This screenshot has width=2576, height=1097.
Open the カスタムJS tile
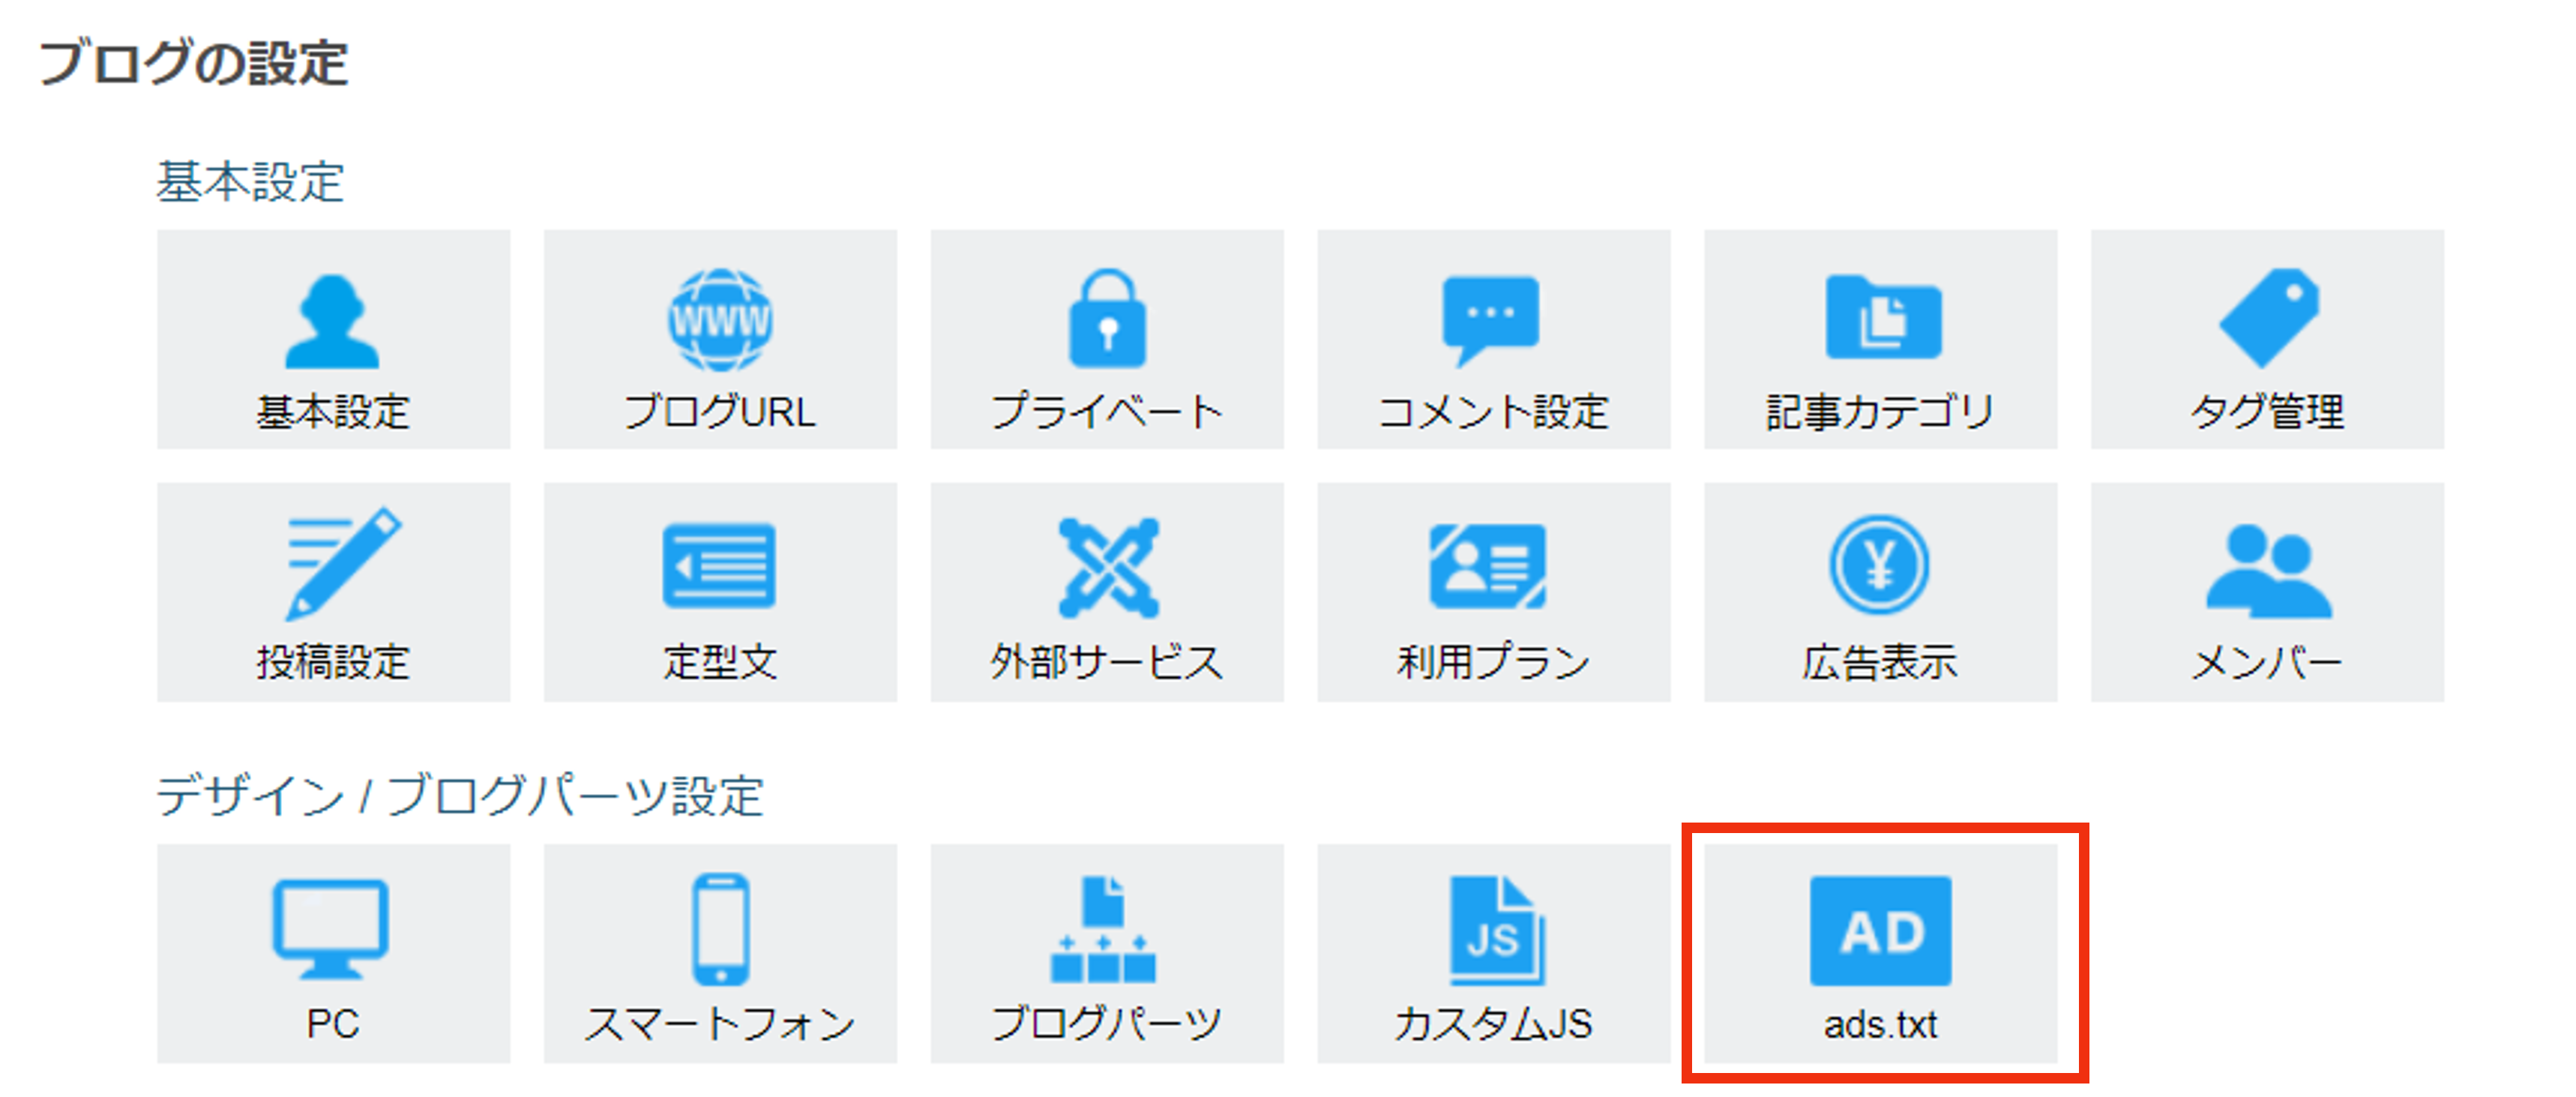coord(1494,953)
